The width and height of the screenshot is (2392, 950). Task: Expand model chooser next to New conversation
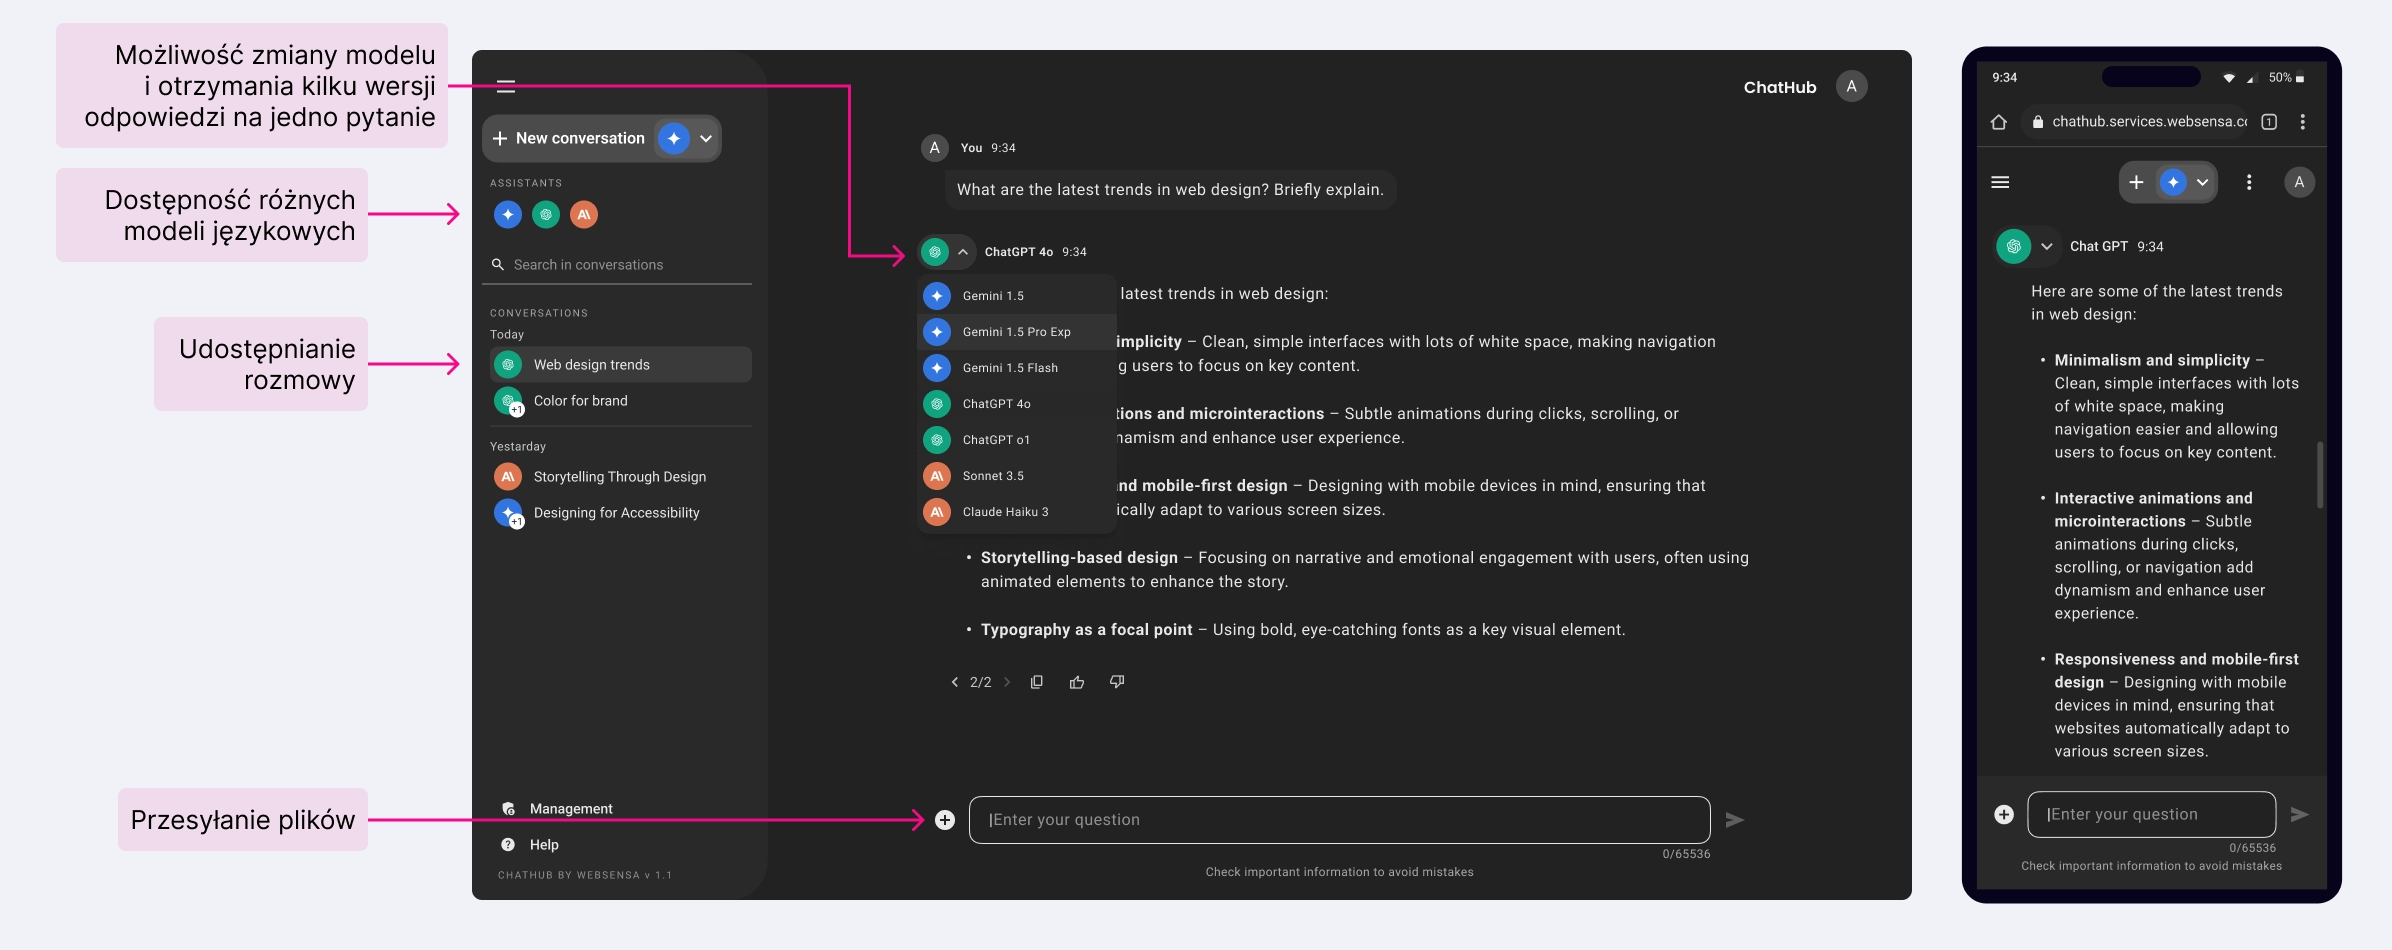706,138
